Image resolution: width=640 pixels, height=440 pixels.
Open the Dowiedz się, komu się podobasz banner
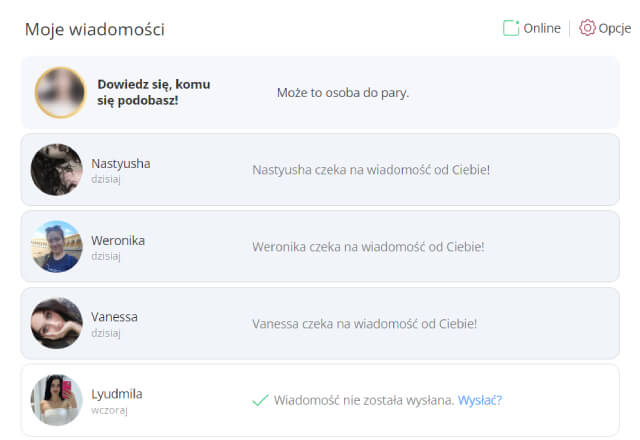pos(320,93)
